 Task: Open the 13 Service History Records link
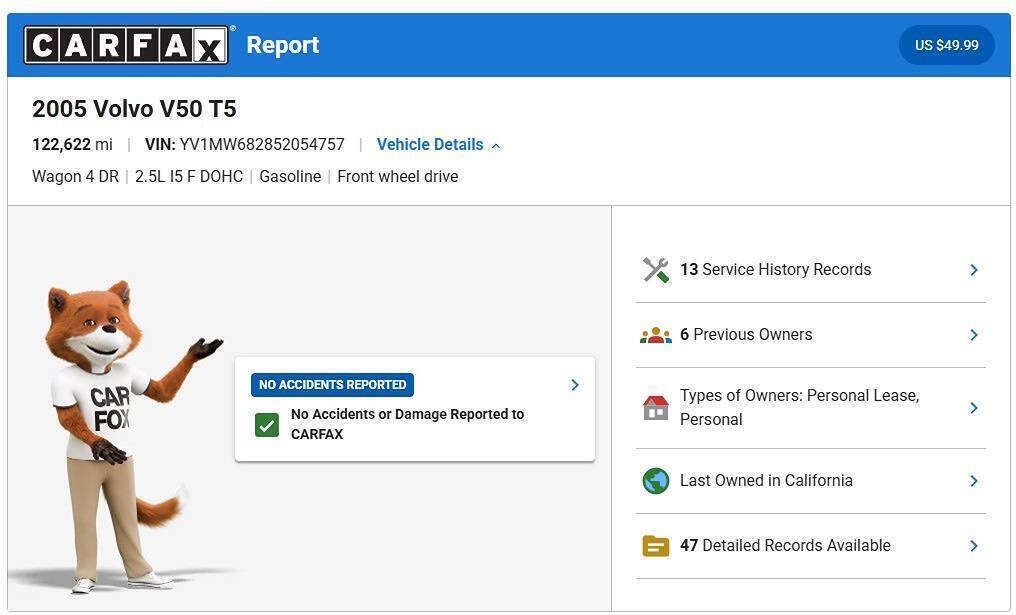tap(776, 270)
